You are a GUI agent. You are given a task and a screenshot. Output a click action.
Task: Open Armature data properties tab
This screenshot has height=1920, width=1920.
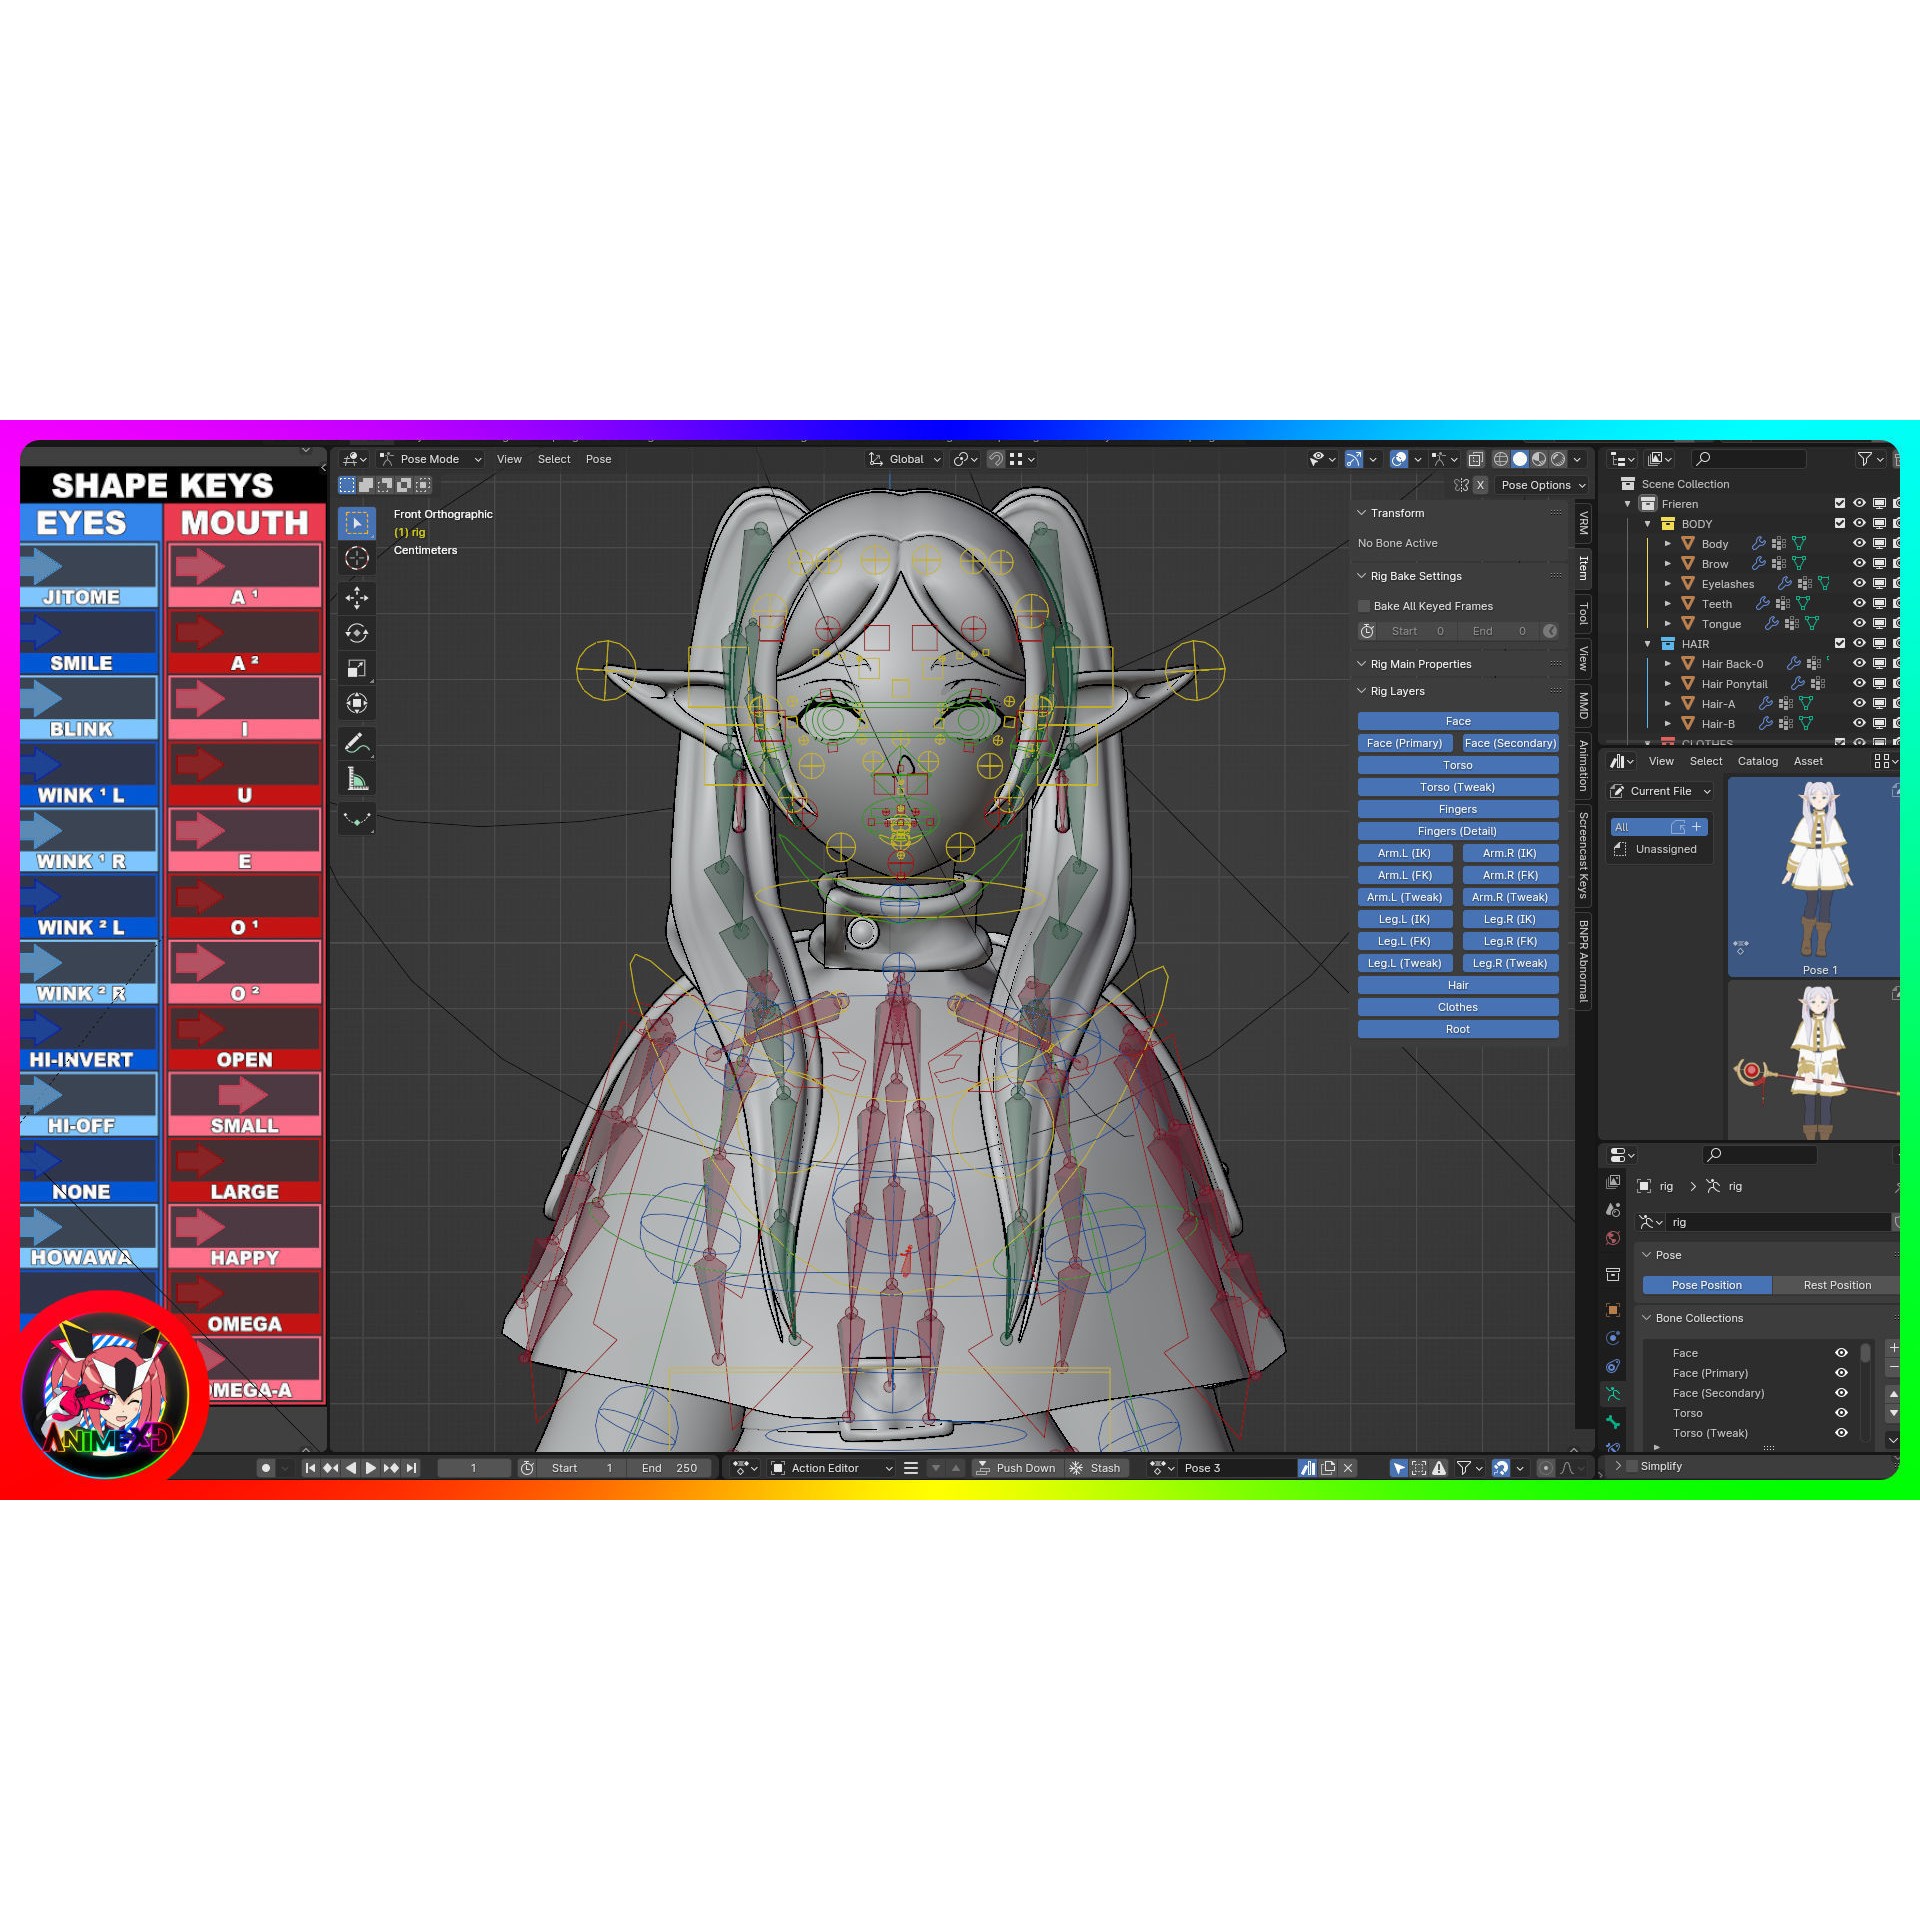1613,1393
